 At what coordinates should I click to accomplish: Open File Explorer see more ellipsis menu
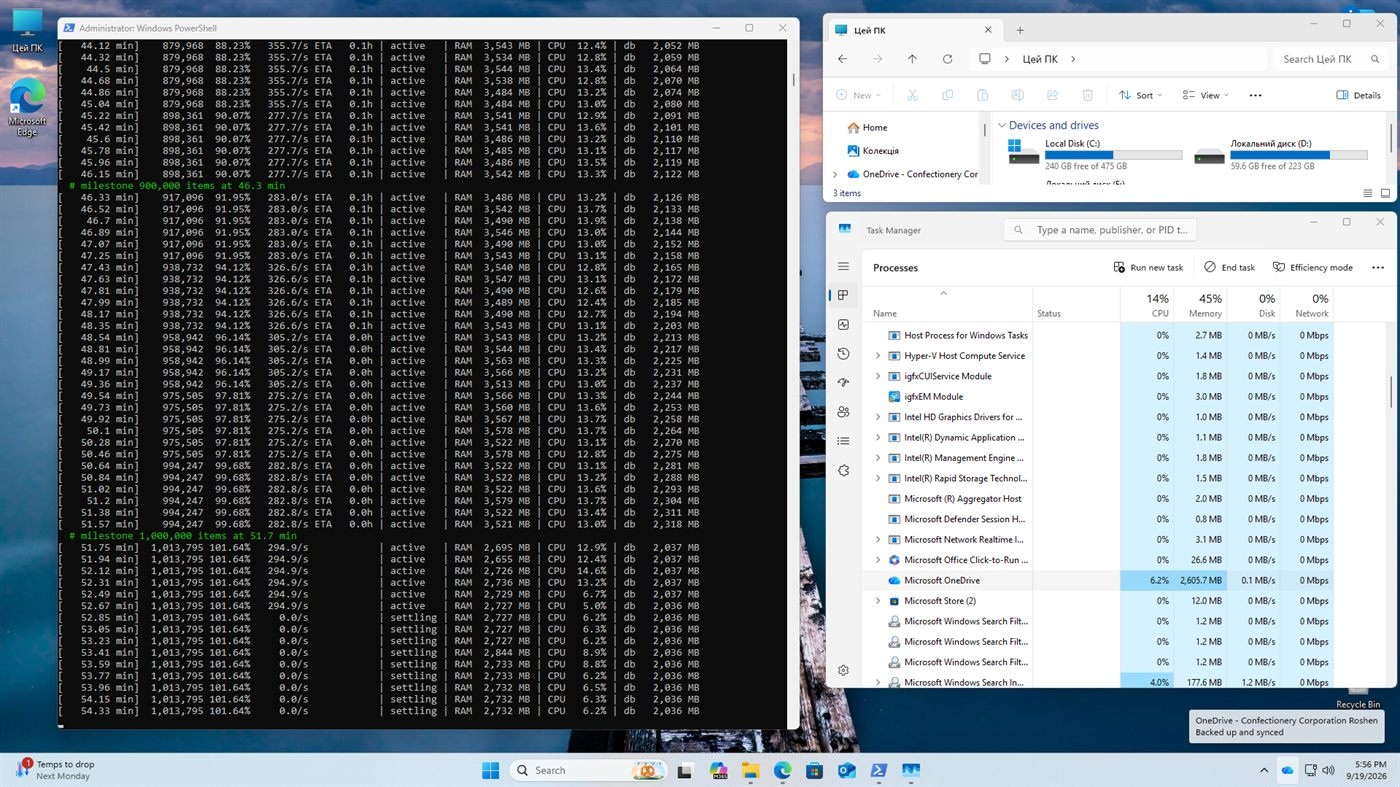pos(1256,95)
